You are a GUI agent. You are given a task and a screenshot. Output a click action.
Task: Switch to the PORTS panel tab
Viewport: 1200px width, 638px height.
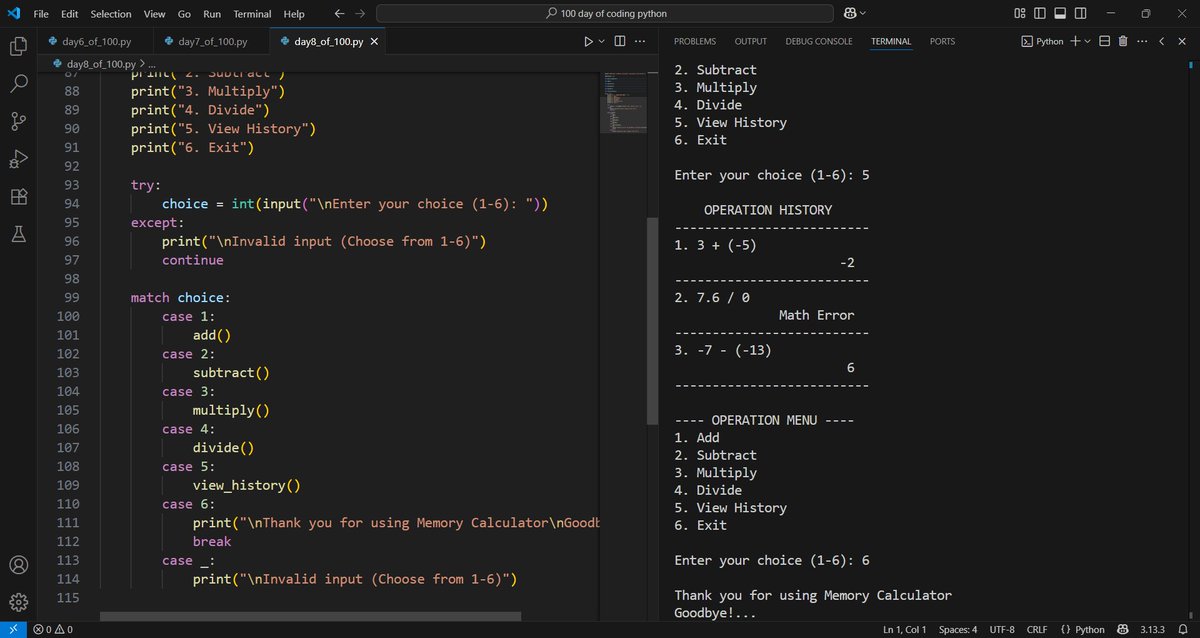(x=942, y=41)
